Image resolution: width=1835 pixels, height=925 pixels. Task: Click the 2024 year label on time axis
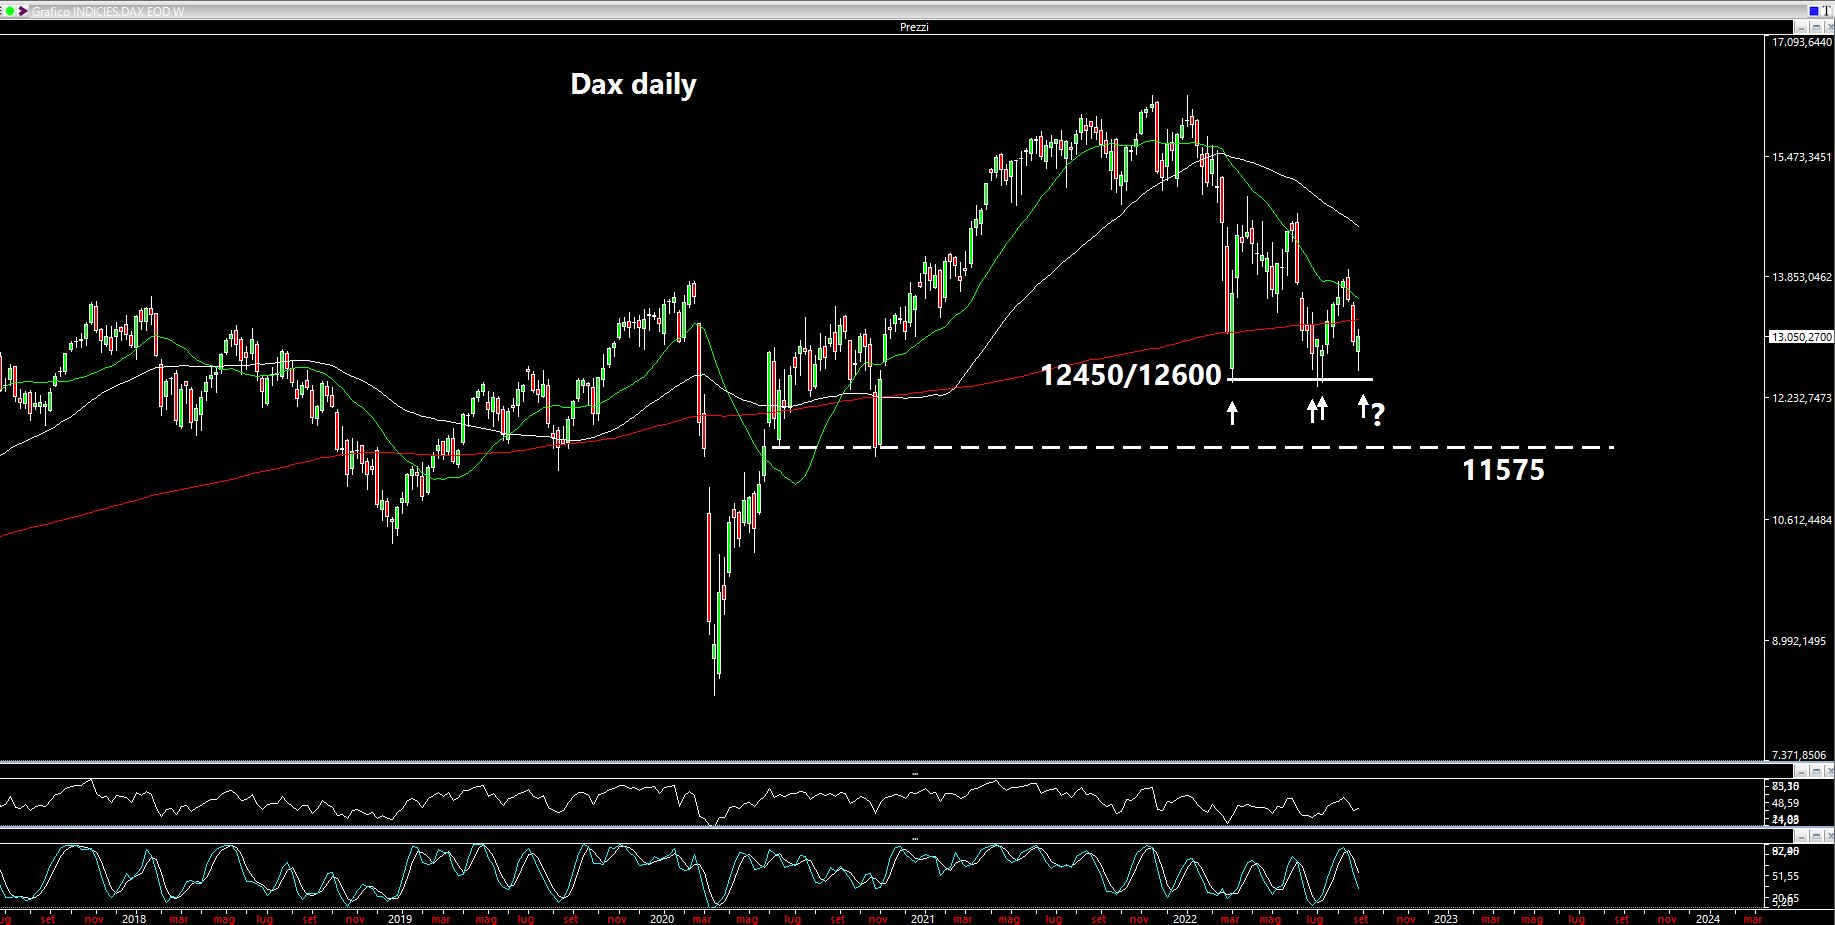tap(1708, 918)
